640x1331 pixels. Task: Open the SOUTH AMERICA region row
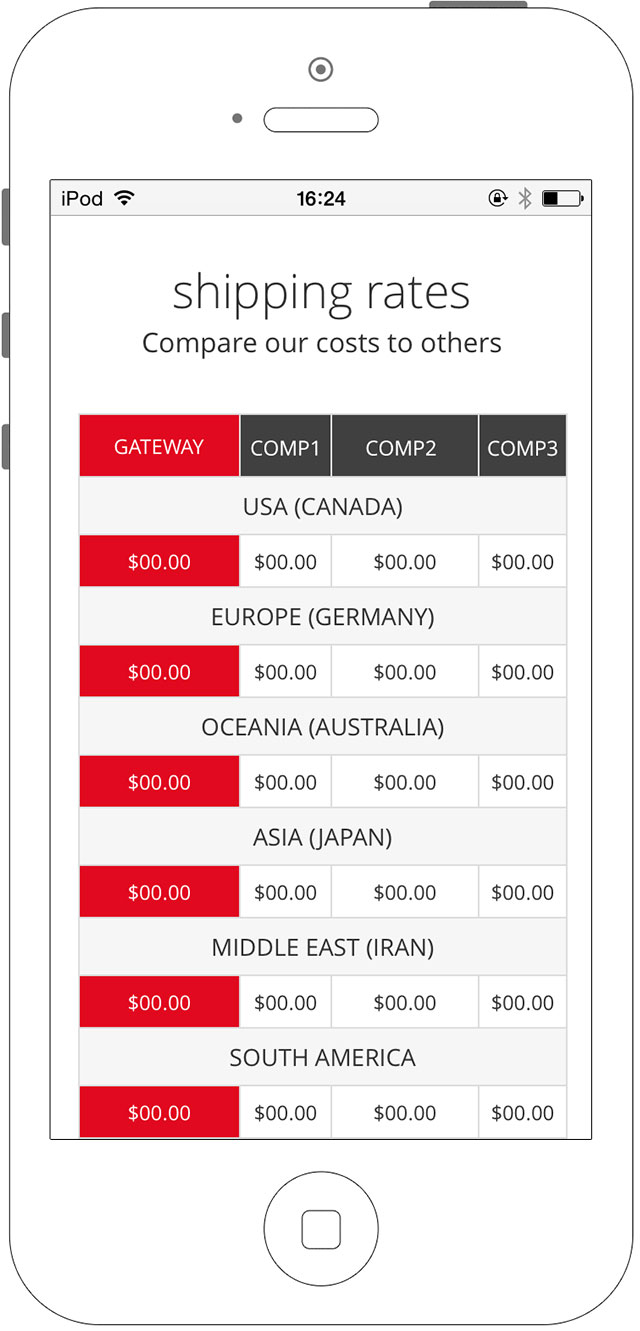point(323,1056)
